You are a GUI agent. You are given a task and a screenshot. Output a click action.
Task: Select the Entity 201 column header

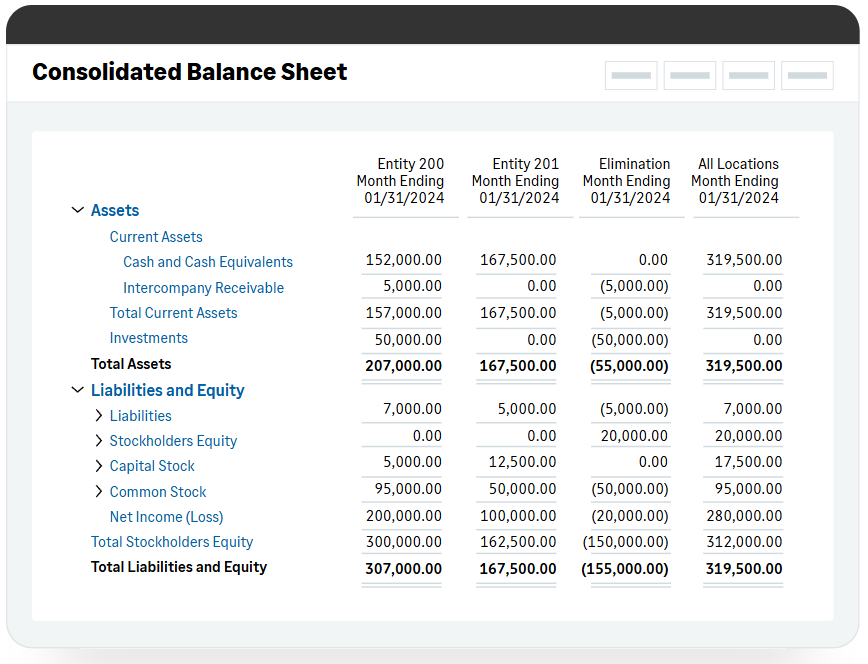(515, 181)
